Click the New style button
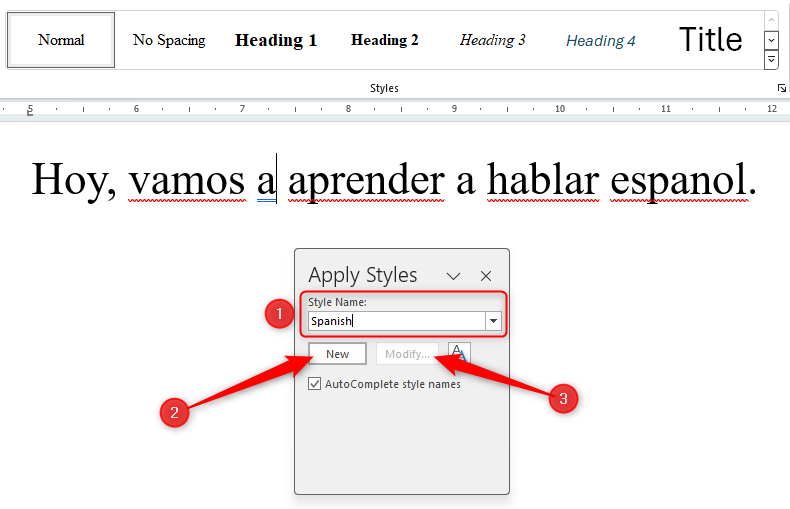The image size is (790, 509). tap(337, 354)
